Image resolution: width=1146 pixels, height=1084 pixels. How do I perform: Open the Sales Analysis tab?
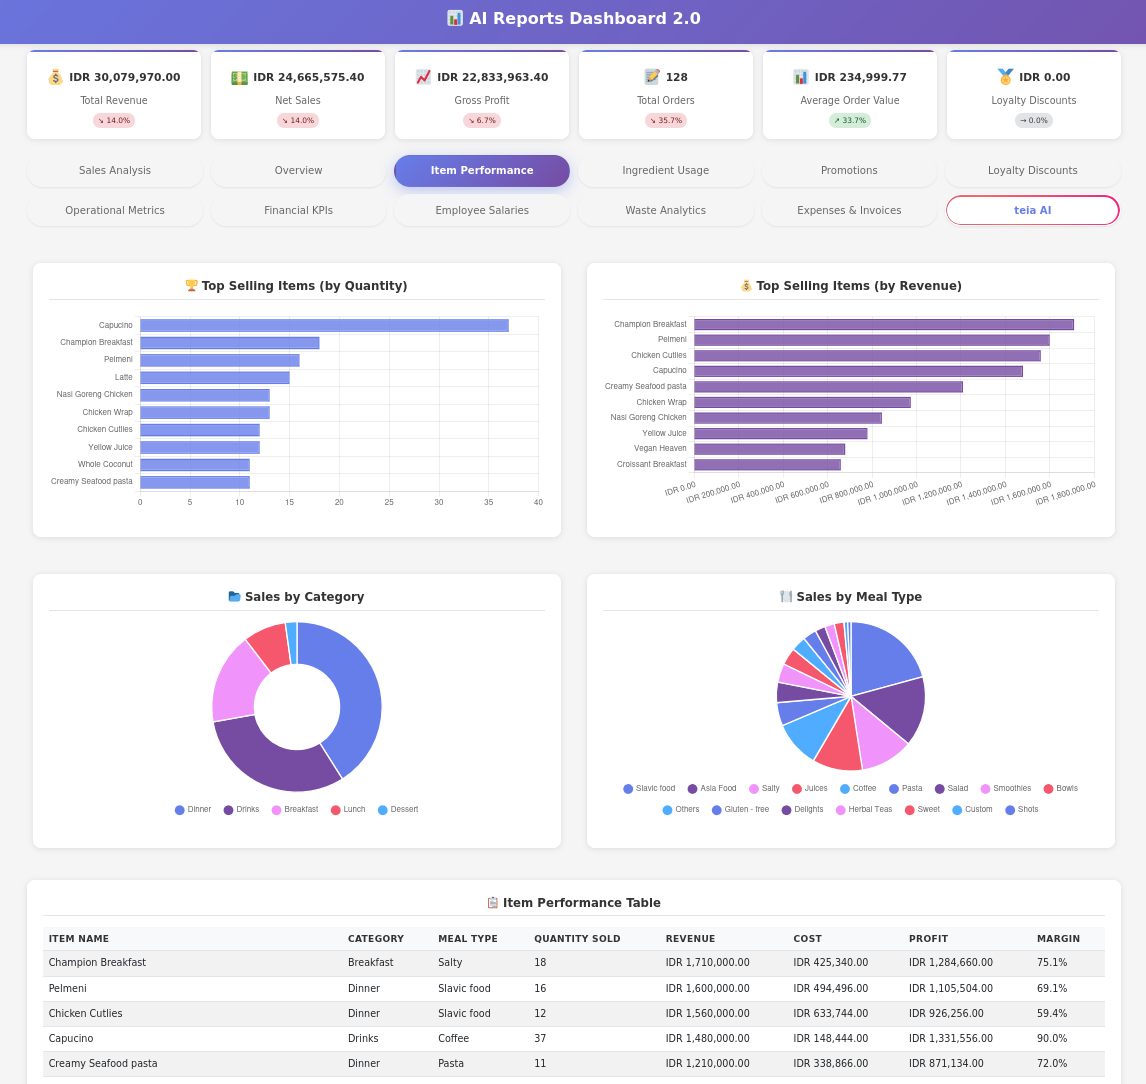[115, 170]
